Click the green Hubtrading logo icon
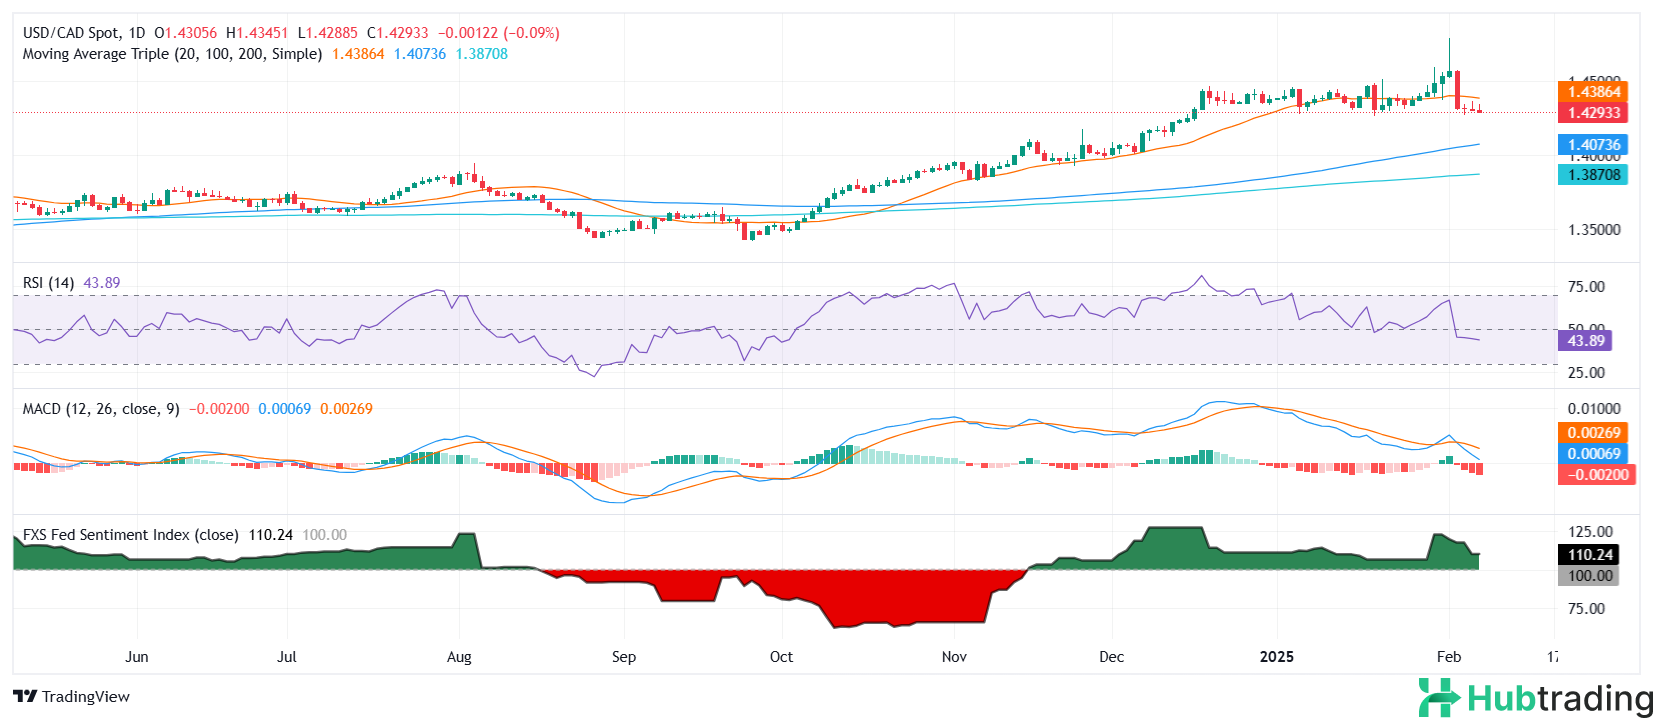Screen dimensions: 1653x718 tap(1439, 697)
